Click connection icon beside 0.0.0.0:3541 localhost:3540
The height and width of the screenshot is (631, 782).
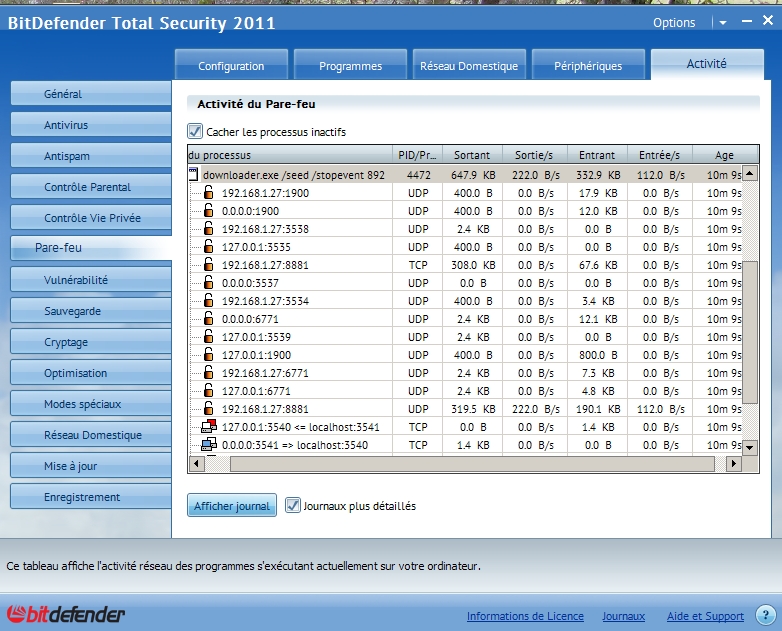point(209,444)
